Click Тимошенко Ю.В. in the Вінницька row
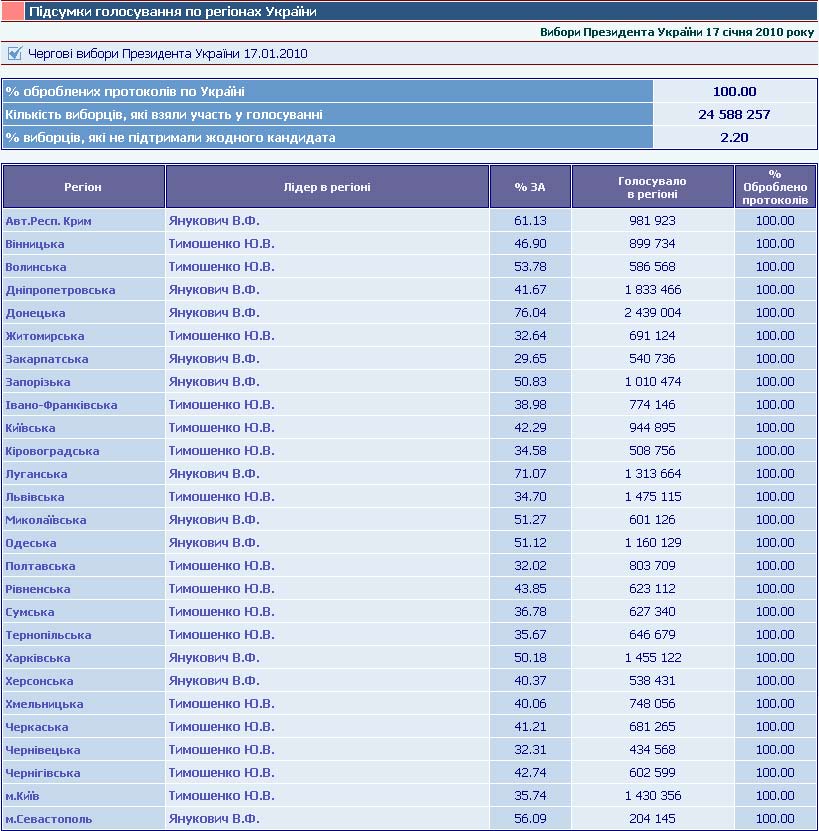 221,244
